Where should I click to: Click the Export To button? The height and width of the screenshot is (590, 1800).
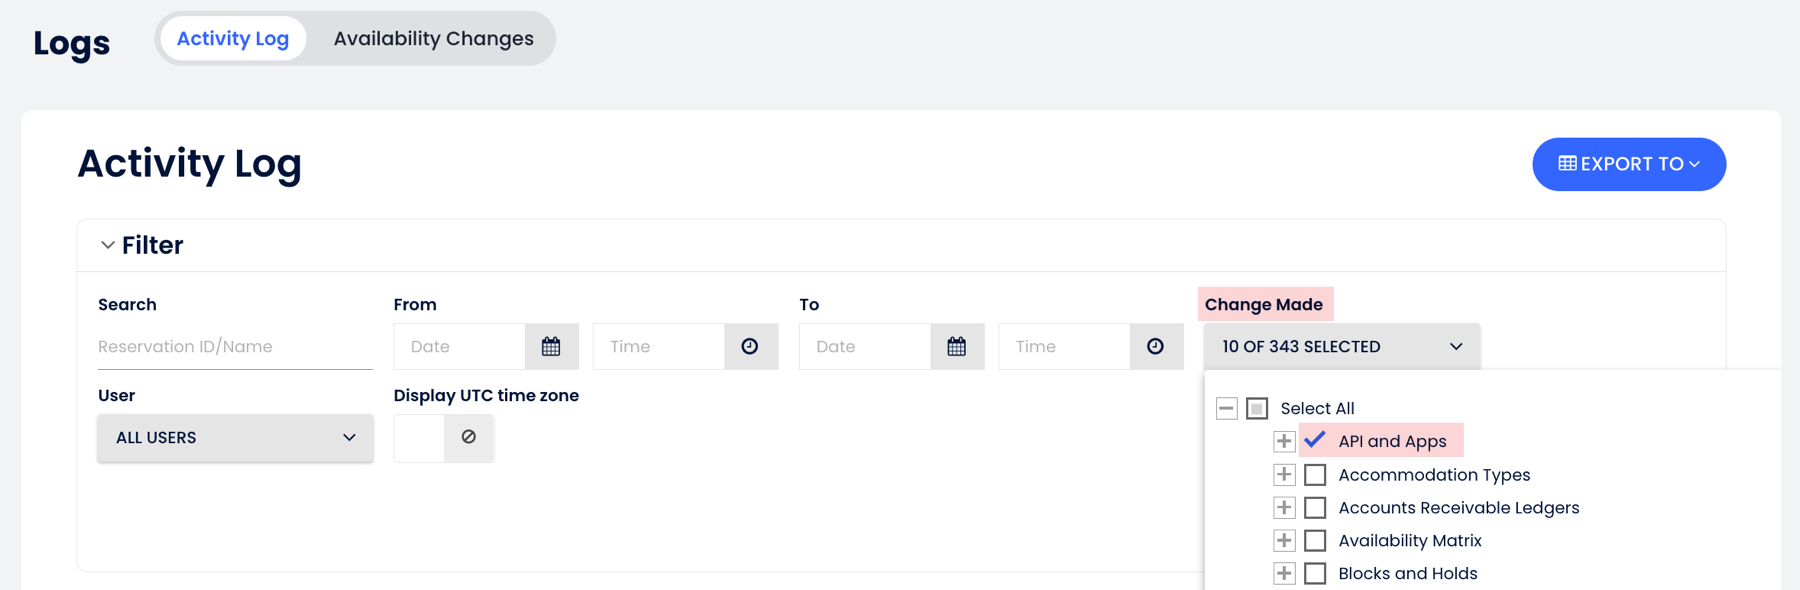(x=1628, y=164)
